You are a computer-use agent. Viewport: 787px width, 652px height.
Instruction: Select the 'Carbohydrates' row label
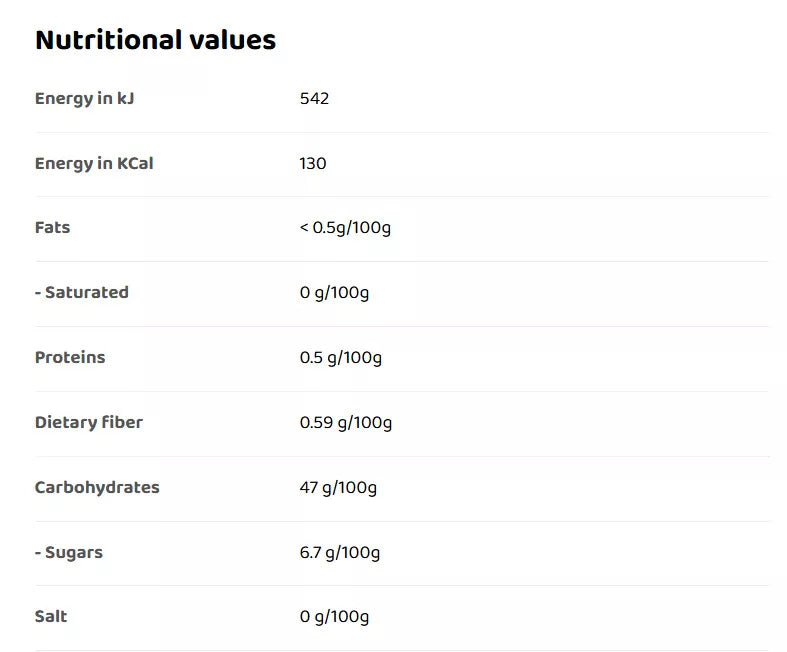[x=97, y=487]
